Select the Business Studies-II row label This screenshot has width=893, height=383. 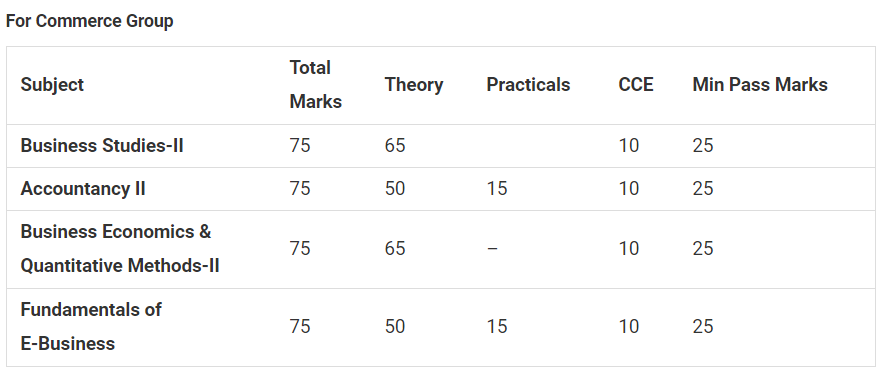pos(102,146)
